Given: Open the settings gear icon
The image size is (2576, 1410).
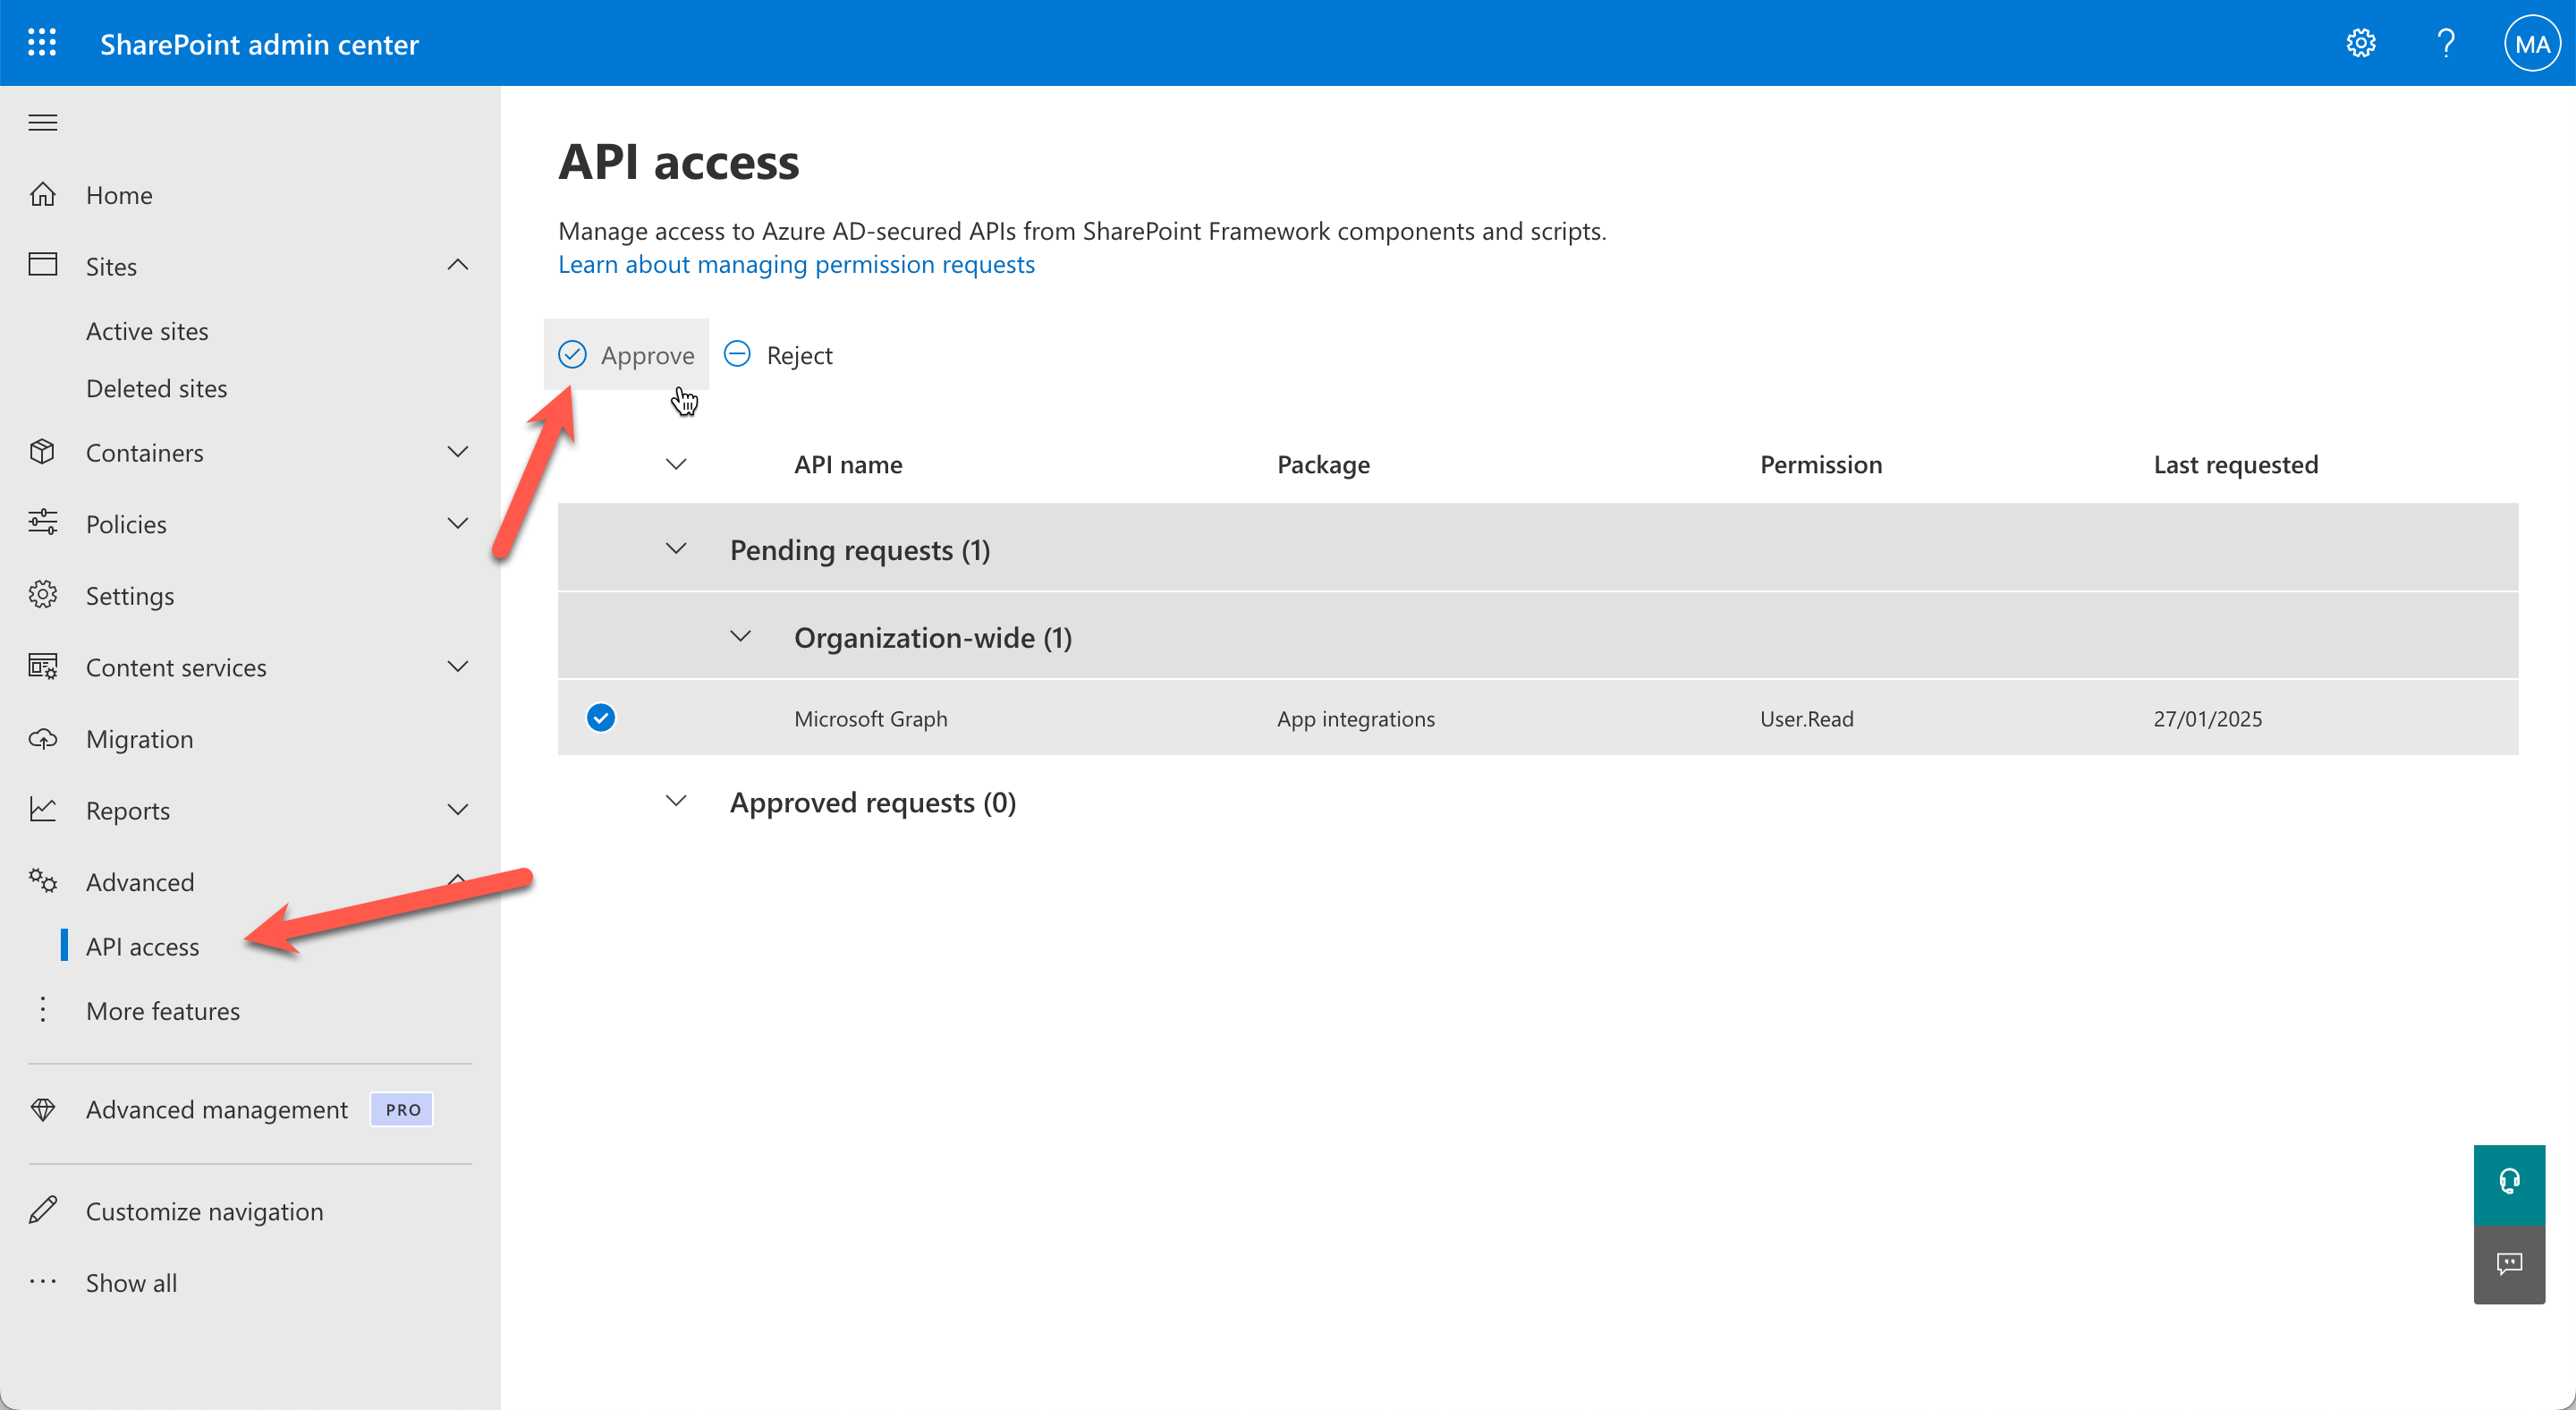Looking at the screenshot, I should pyautogui.click(x=2360, y=42).
